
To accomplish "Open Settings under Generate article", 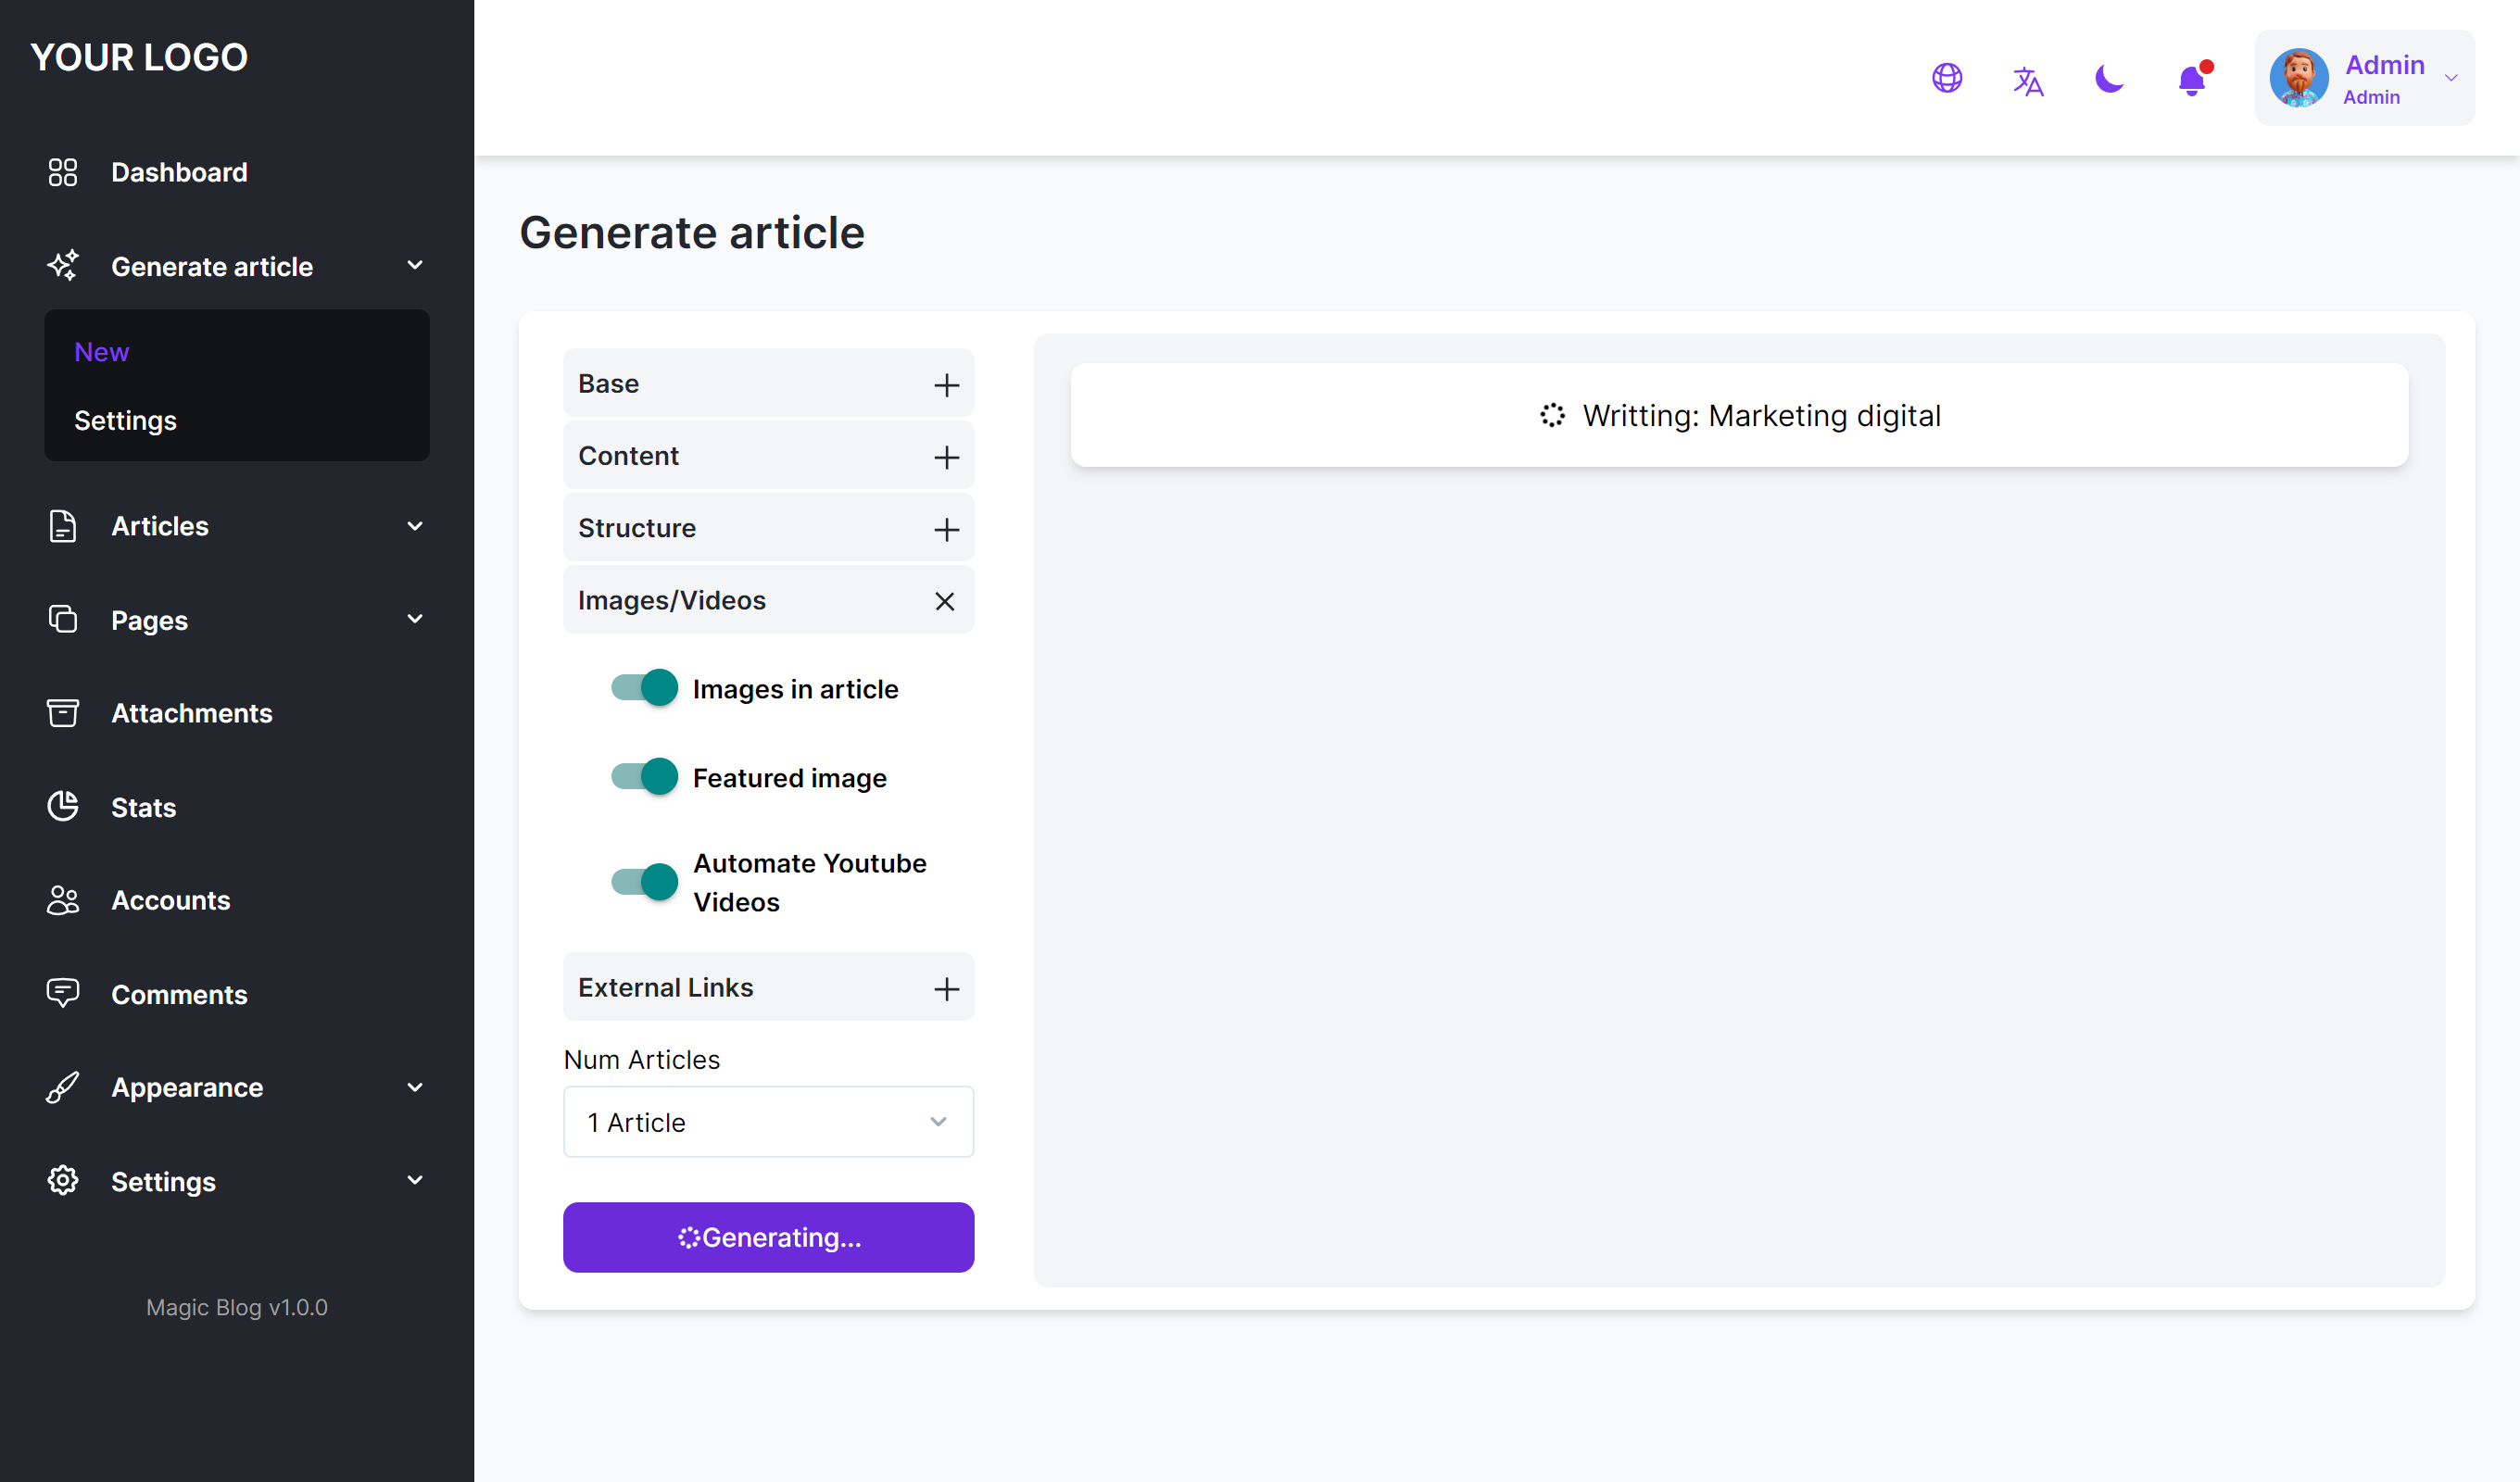I will (x=125, y=420).
